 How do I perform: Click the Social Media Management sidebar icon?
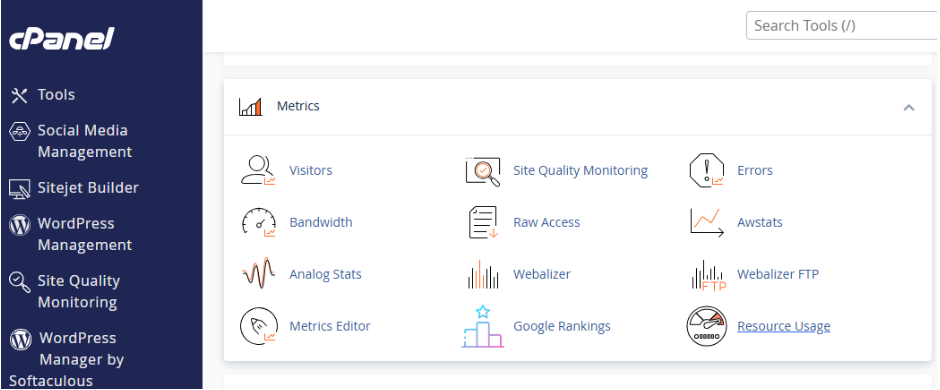pos(20,131)
